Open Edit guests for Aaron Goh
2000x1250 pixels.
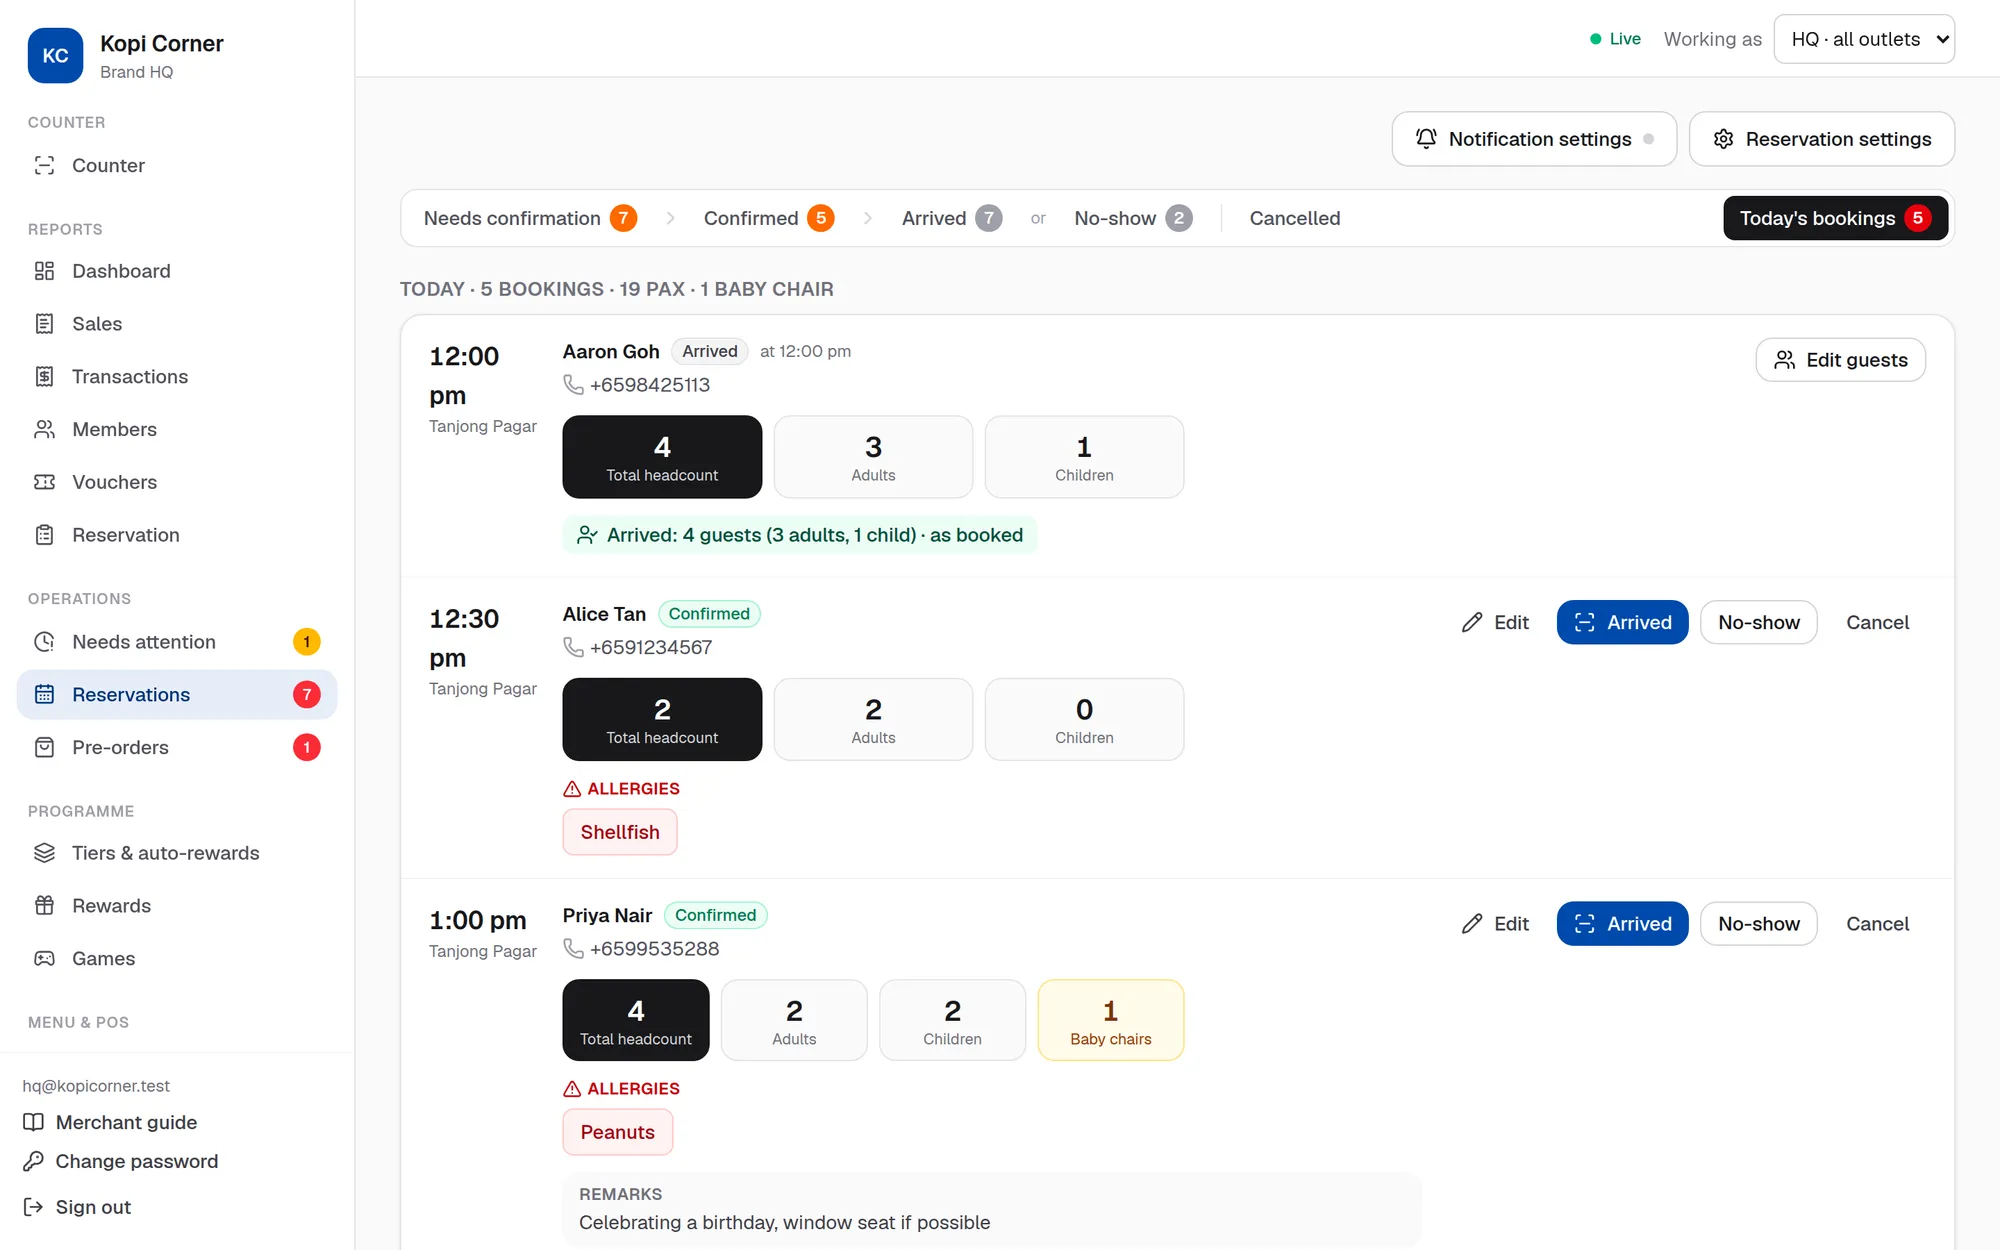[x=1841, y=360]
